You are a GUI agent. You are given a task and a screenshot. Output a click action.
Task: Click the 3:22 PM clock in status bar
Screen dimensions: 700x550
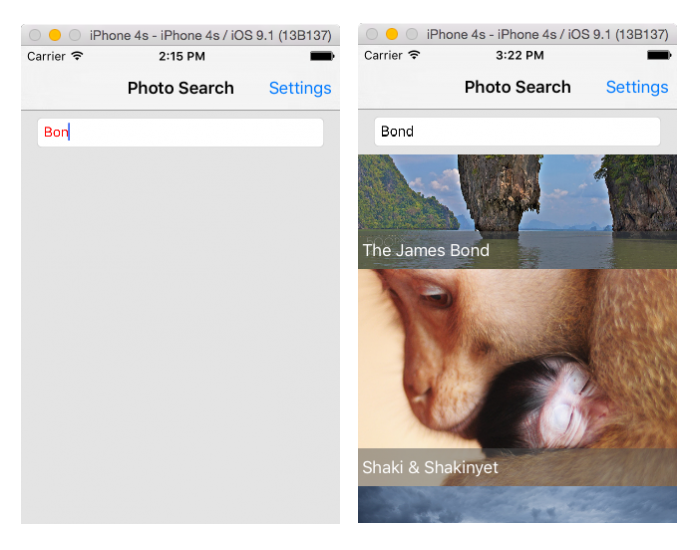(x=519, y=55)
